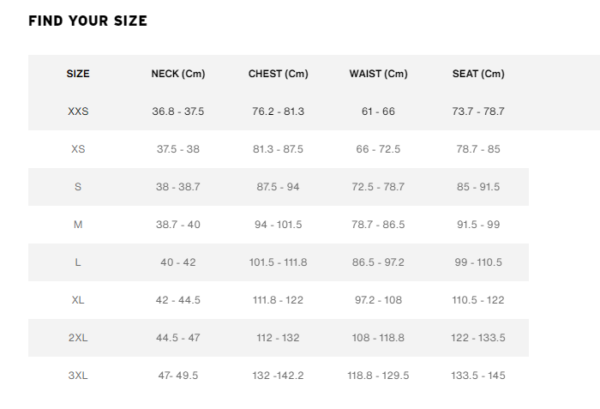Click the 3XL size row label
Screen dimensions: 600x409
tap(78, 375)
